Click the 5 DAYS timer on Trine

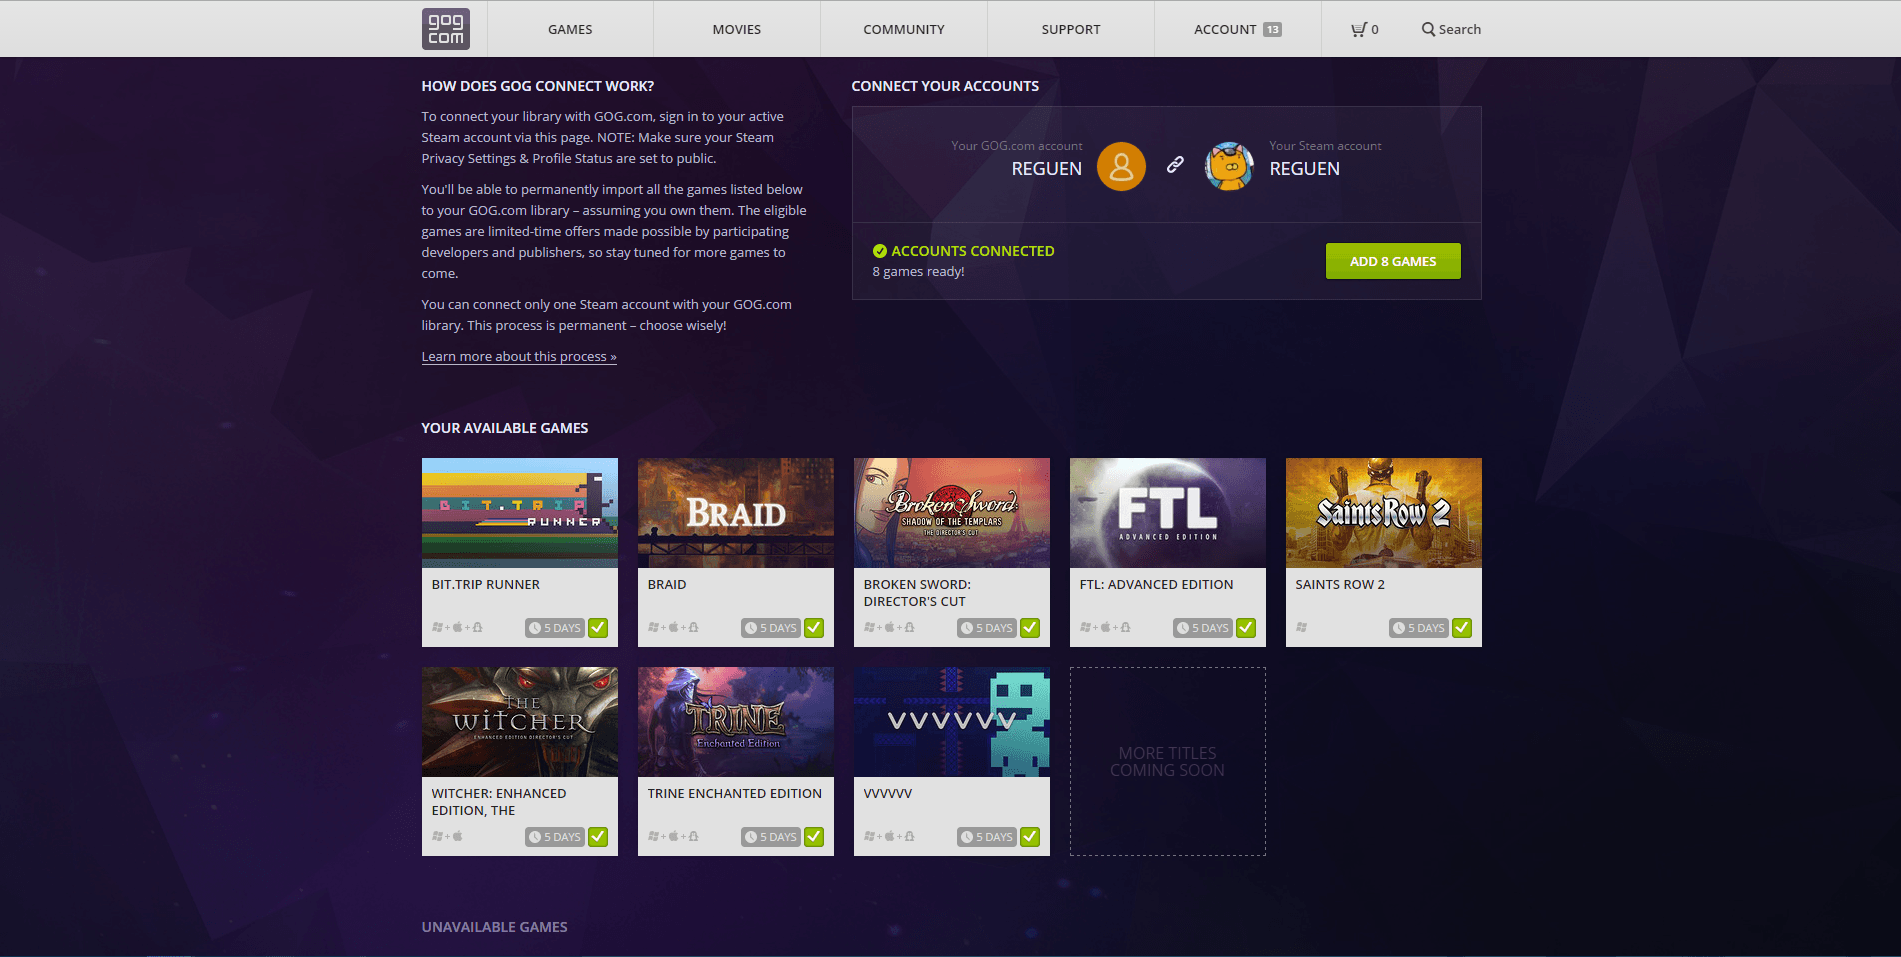pyautogui.click(x=771, y=837)
